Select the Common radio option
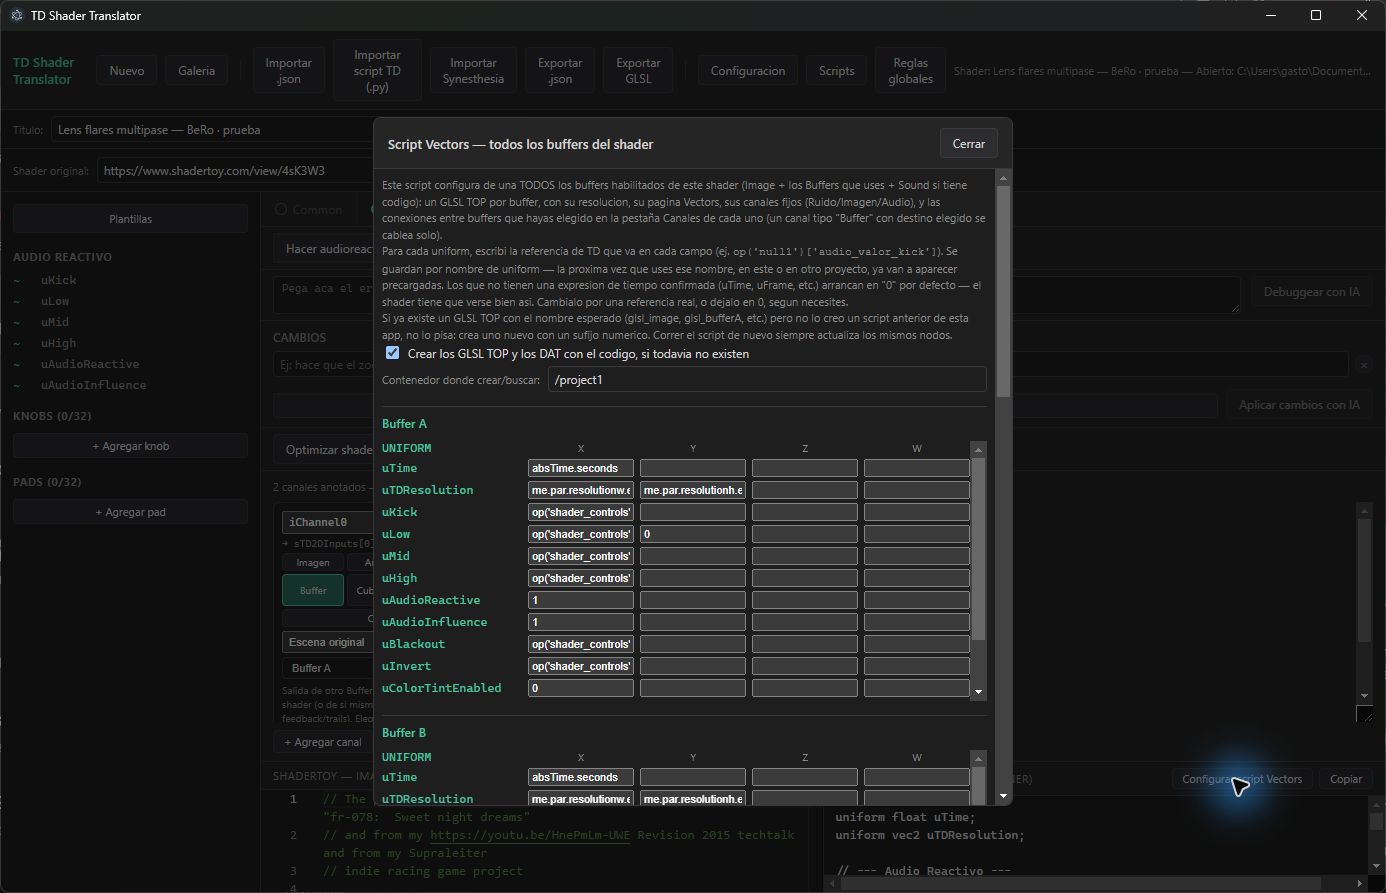 point(281,210)
